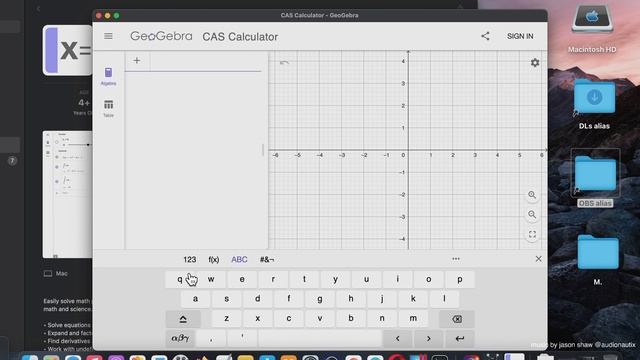Tap the comma key
The height and width of the screenshot is (360, 640).
(211, 338)
